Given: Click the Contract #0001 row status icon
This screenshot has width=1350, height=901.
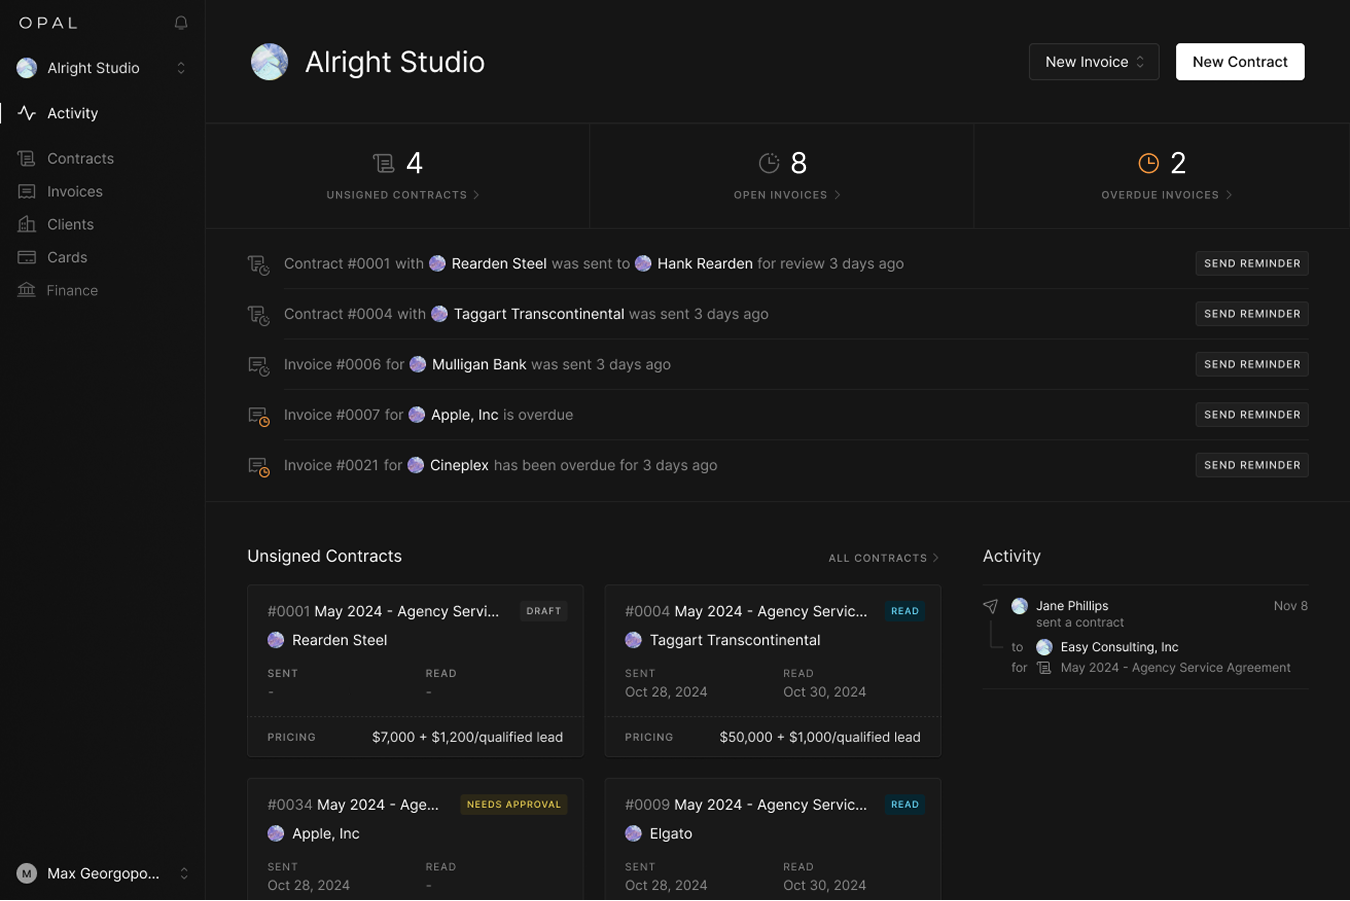Looking at the screenshot, I should coord(259,265).
